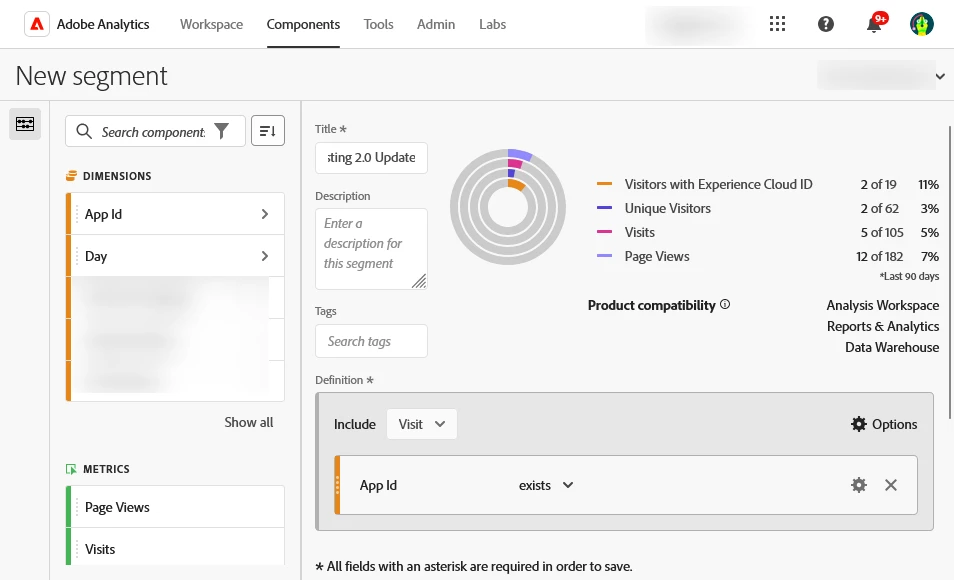Open the exists operator dropdown
This screenshot has width=954, height=580.
[x=546, y=485]
